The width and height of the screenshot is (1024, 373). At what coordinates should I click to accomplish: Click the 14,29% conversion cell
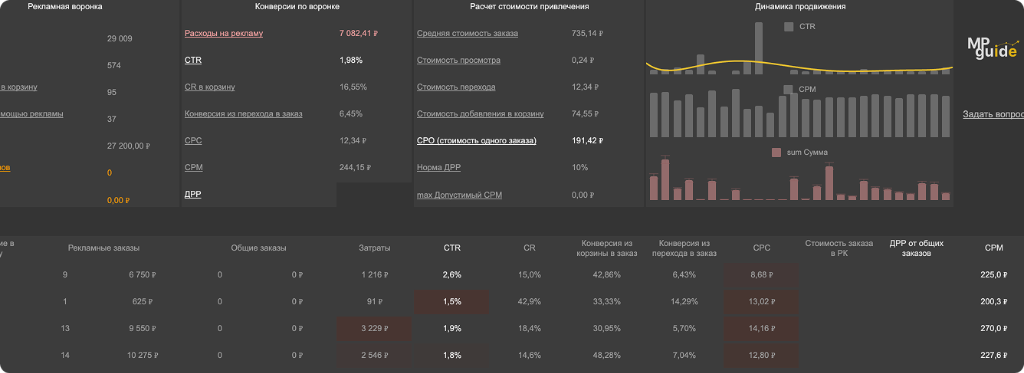coord(684,302)
